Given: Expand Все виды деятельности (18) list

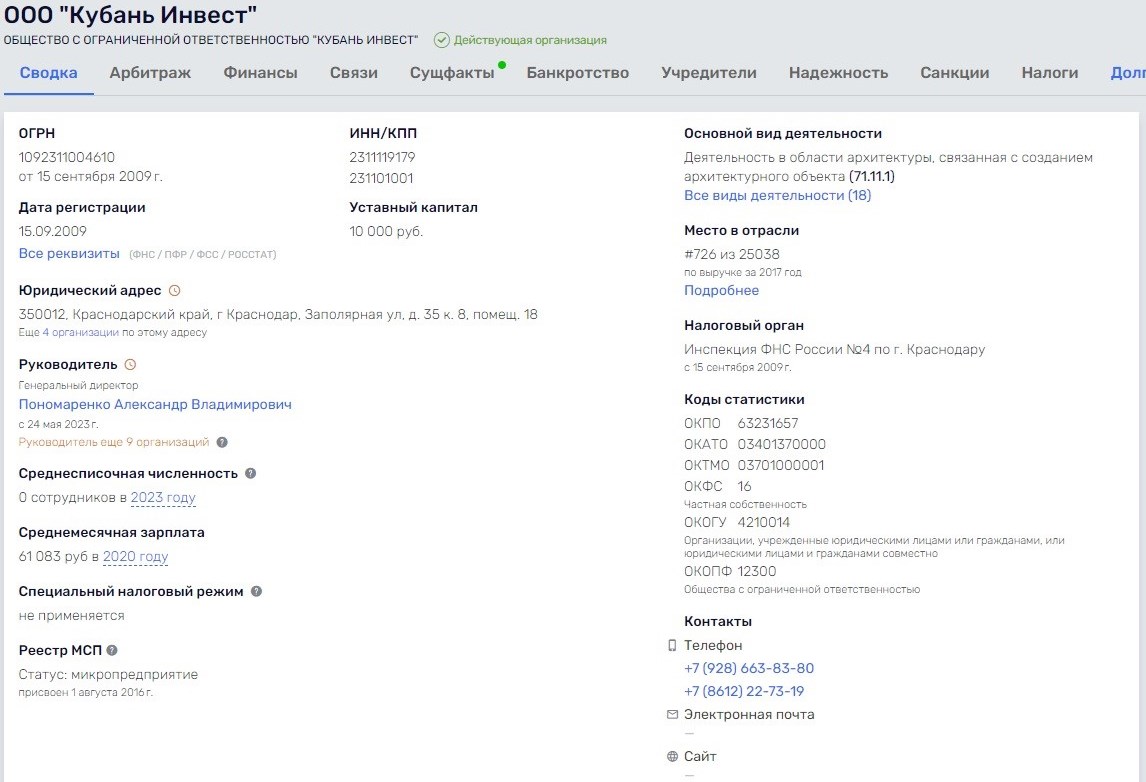Looking at the screenshot, I should 777,196.
